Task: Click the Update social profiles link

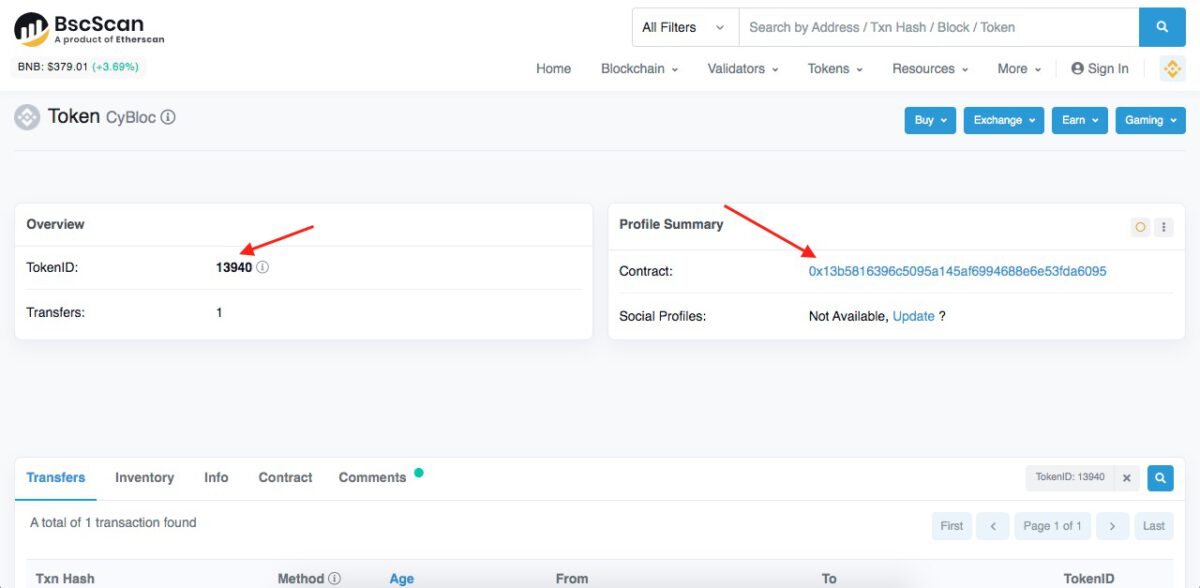Action: click(x=913, y=316)
